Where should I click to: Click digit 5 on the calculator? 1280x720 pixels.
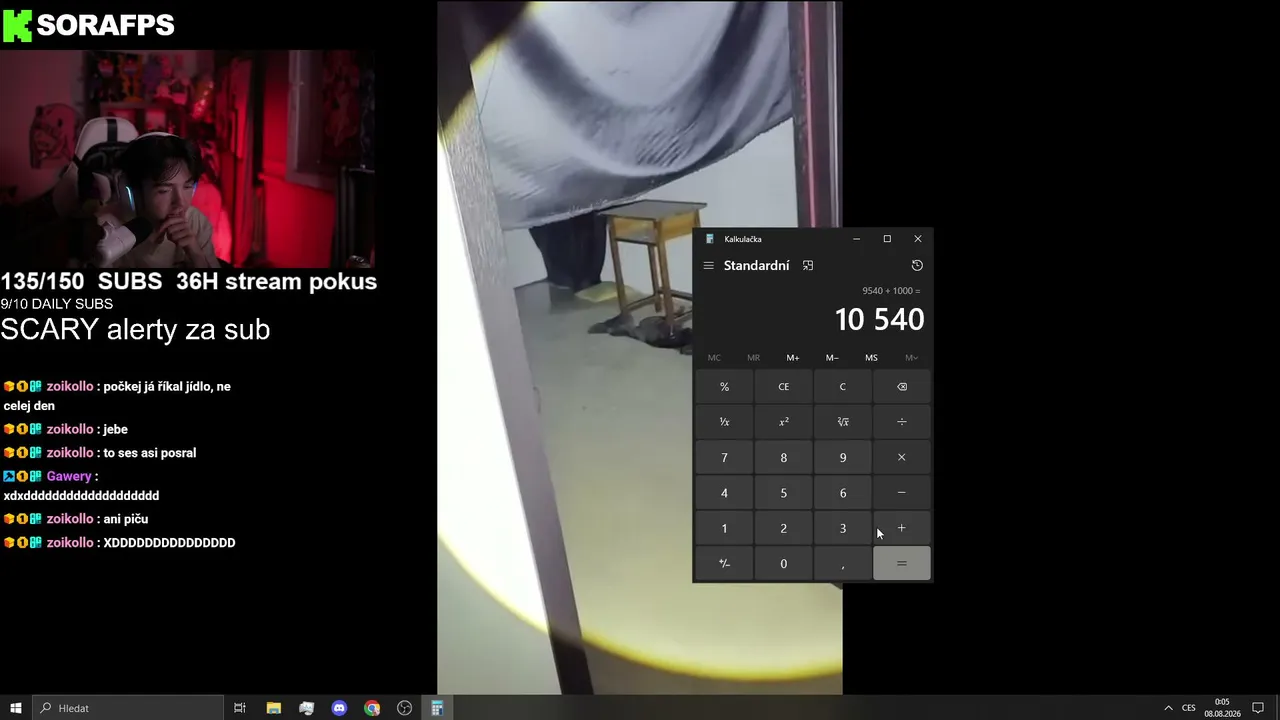[783, 493]
